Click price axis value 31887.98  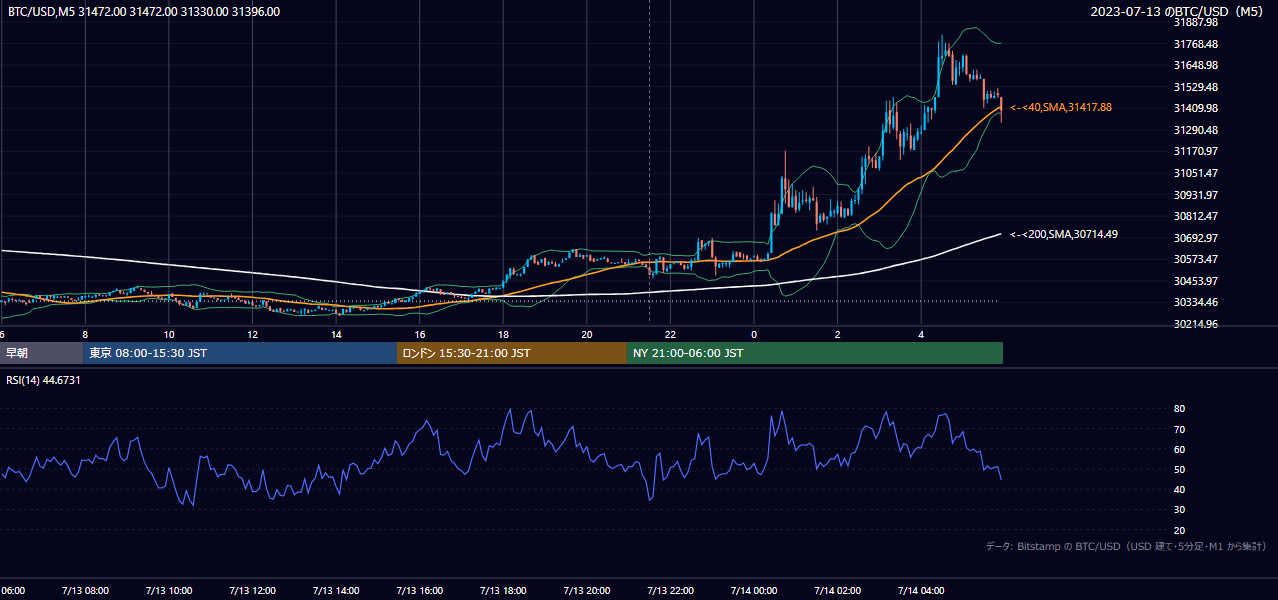[1196, 22]
